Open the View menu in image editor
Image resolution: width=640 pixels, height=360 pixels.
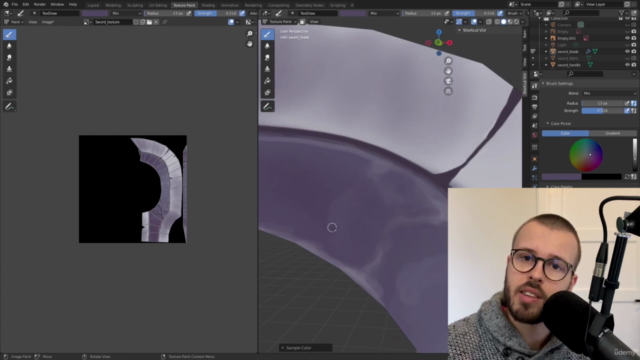(33, 22)
